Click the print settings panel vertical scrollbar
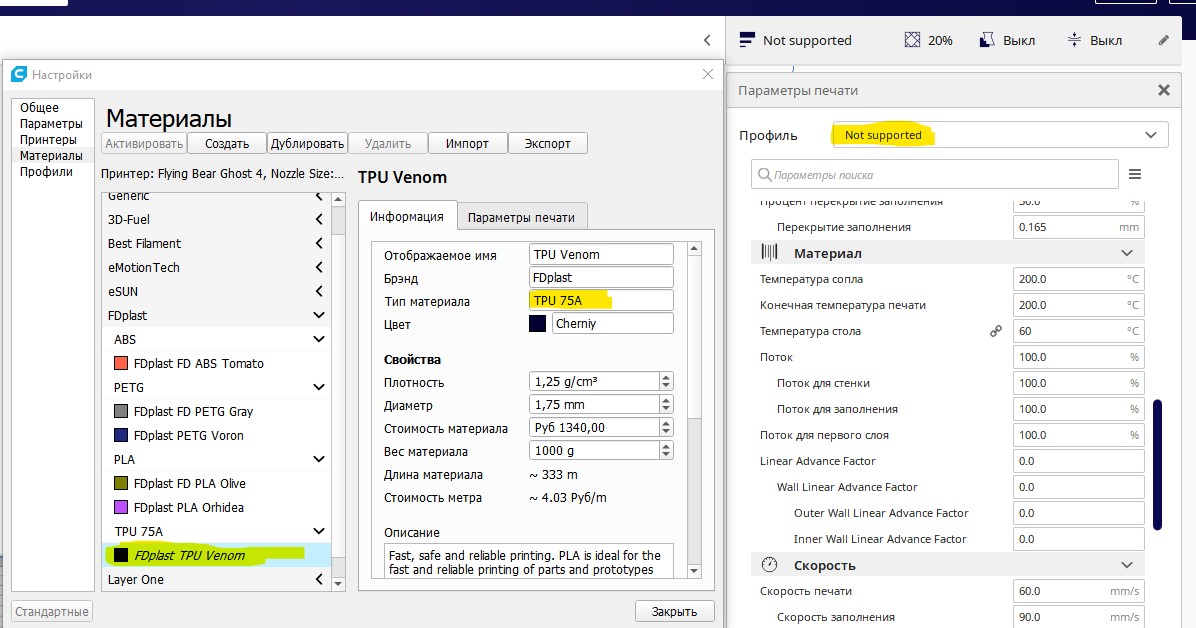Viewport: 1196px width, 628px height. coord(1158,464)
